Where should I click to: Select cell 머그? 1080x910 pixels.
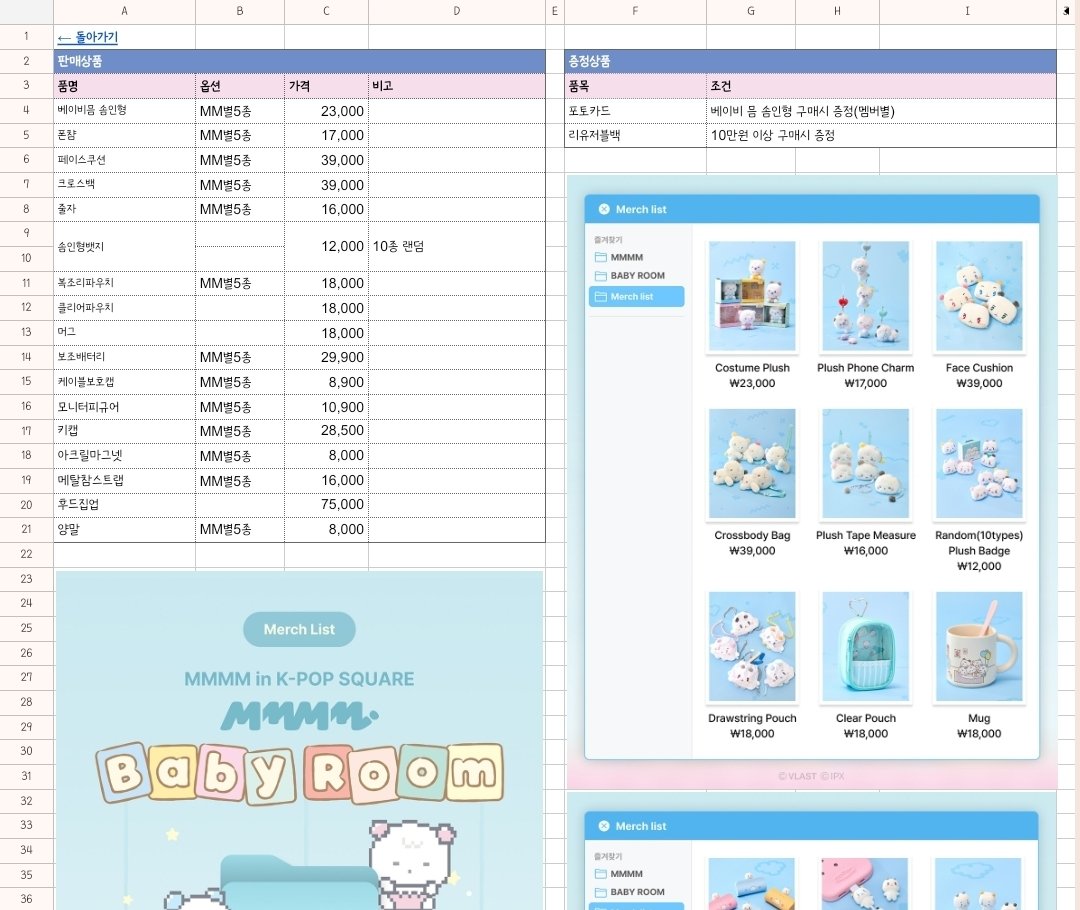[124, 332]
